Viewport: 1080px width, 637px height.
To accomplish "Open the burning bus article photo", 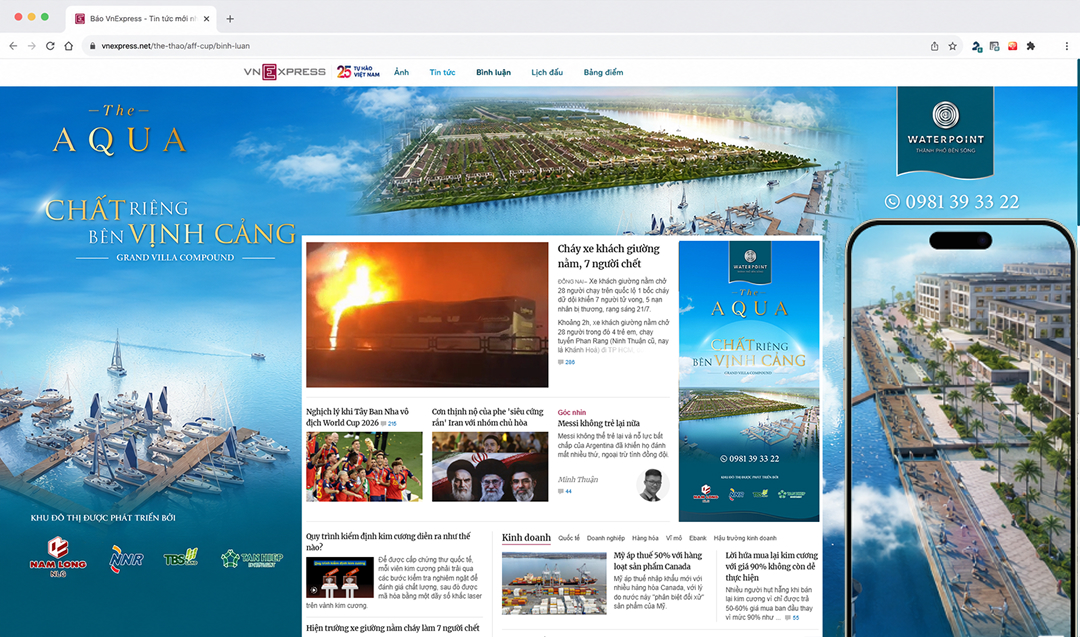I will pyautogui.click(x=427, y=315).
